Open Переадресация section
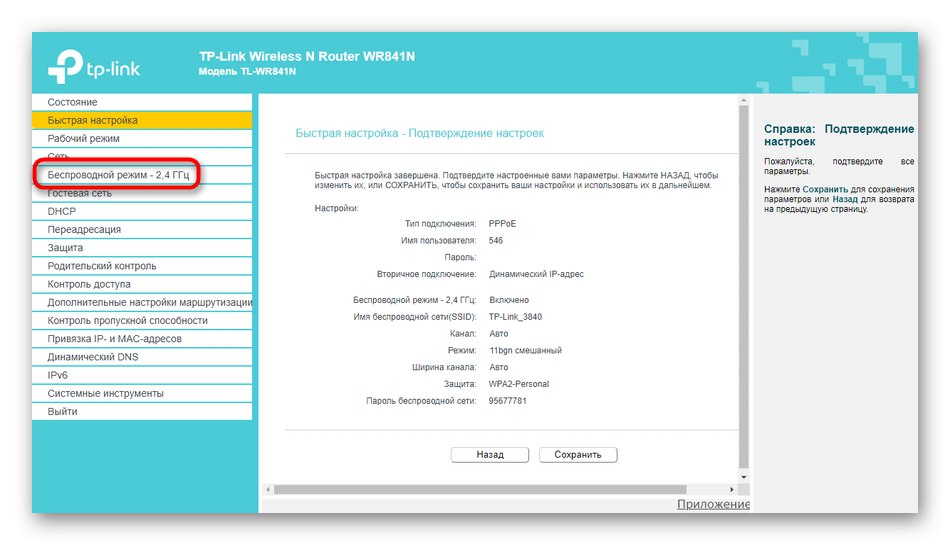 pos(142,230)
